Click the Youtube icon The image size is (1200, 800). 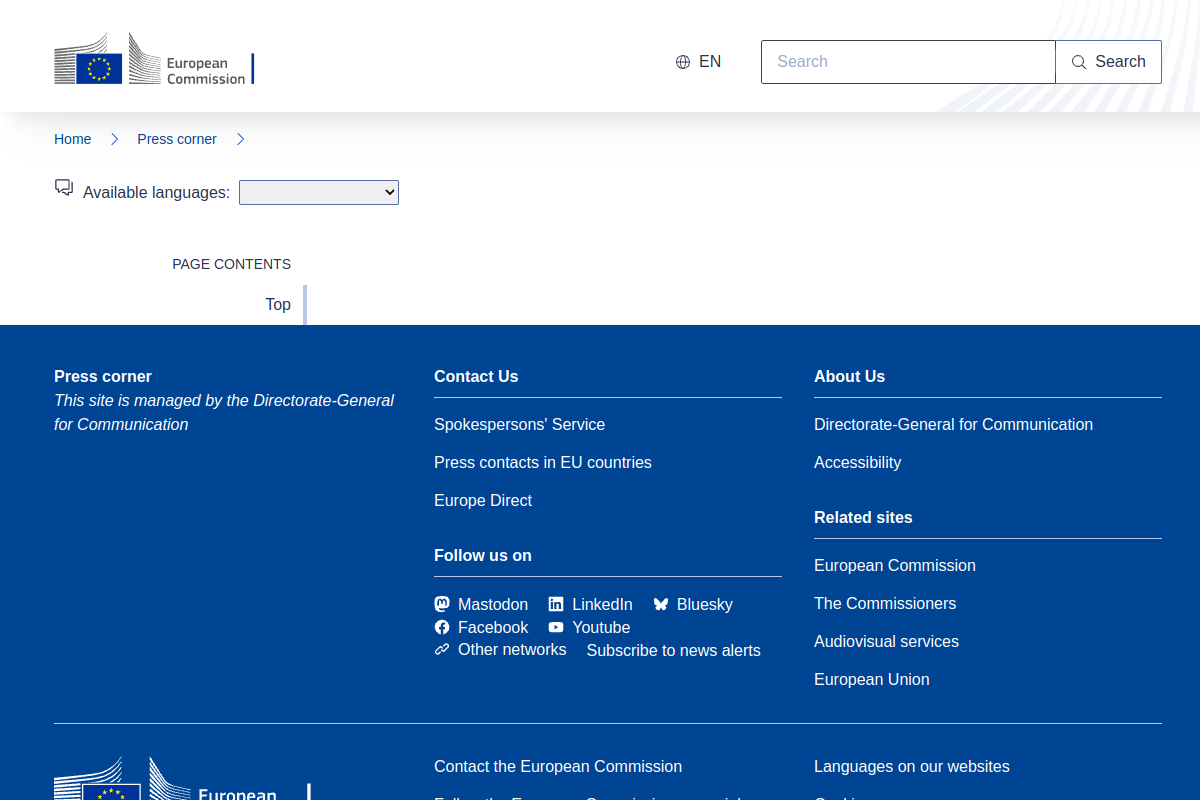tap(556, 627)
